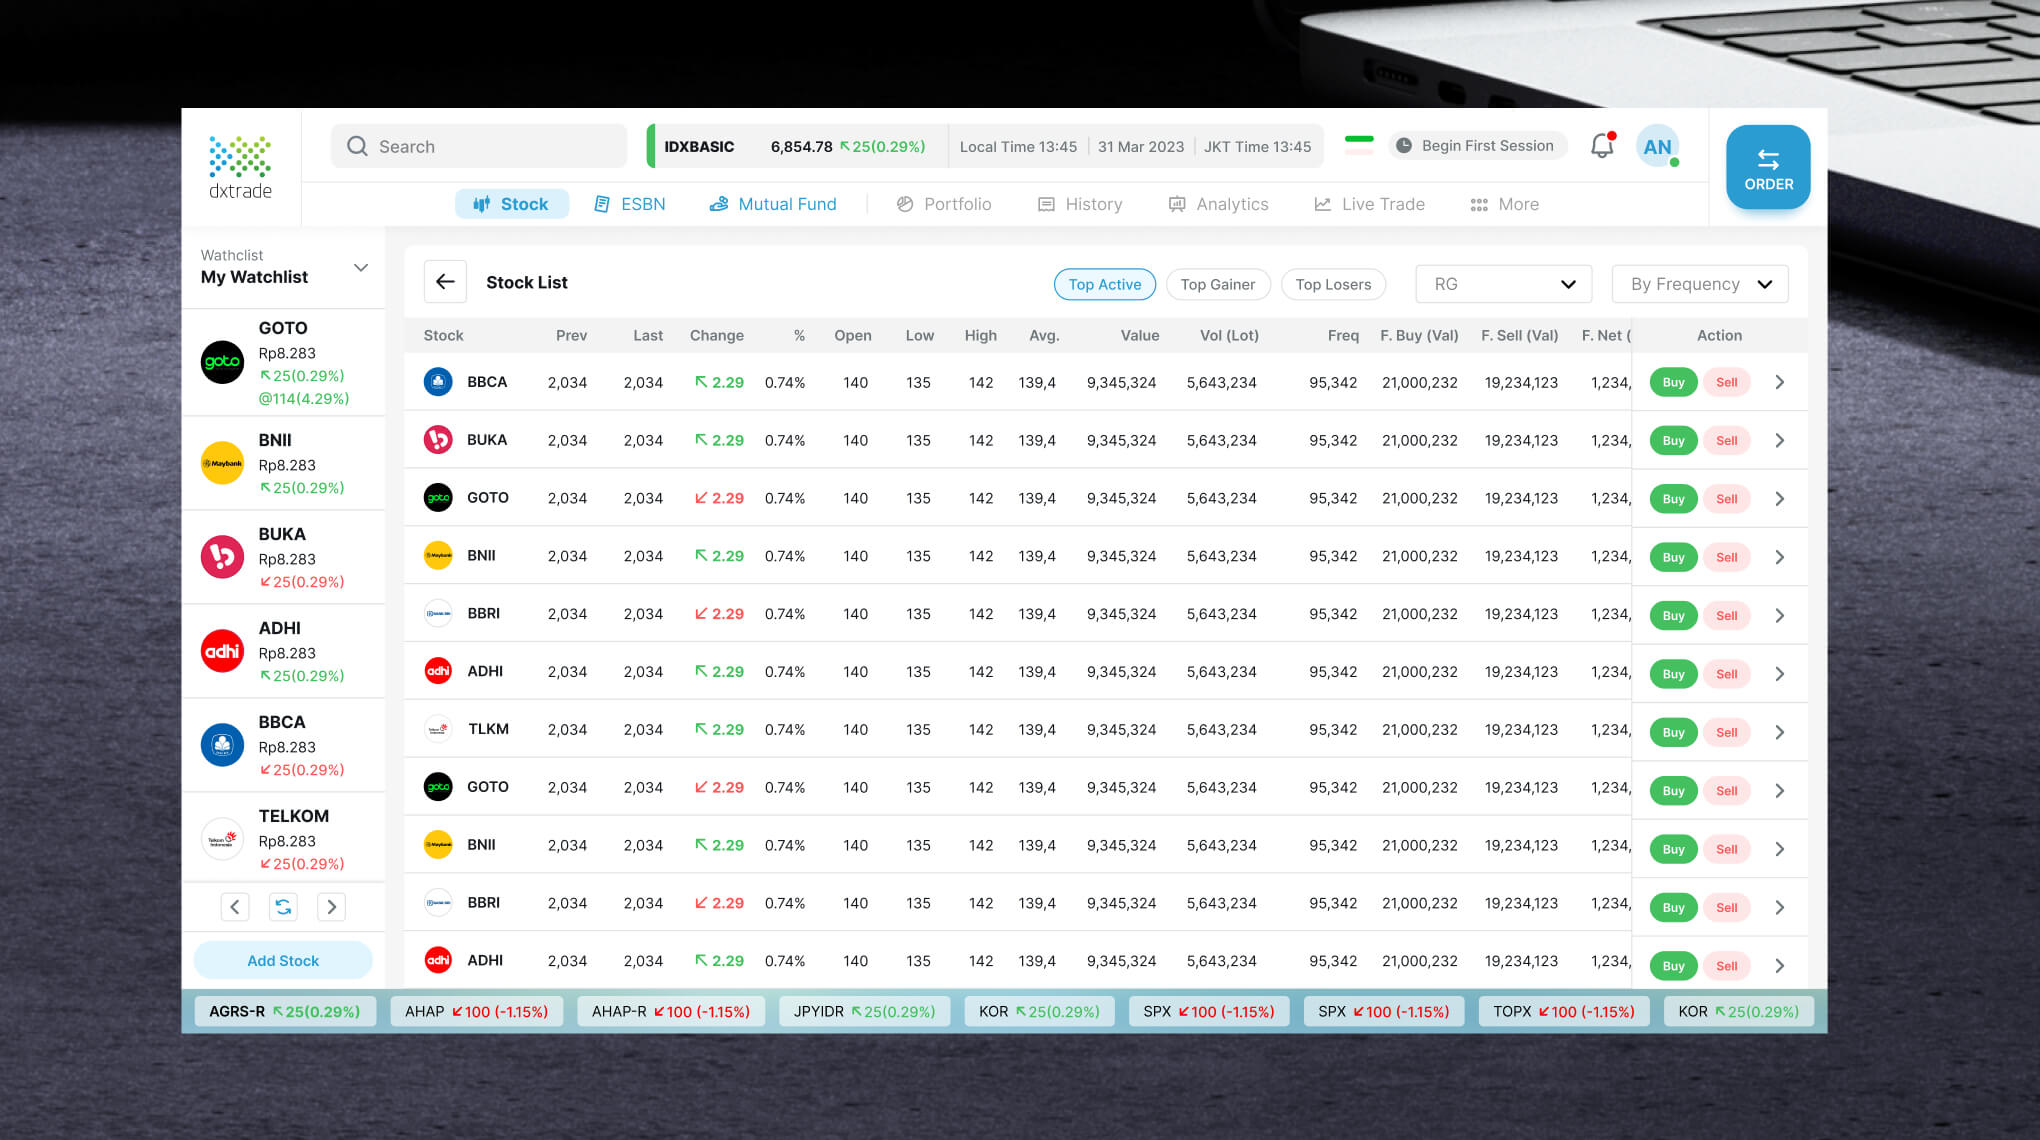
Task: Expand the TLKM row details chevron
Action: click(x=1780, y=732)
